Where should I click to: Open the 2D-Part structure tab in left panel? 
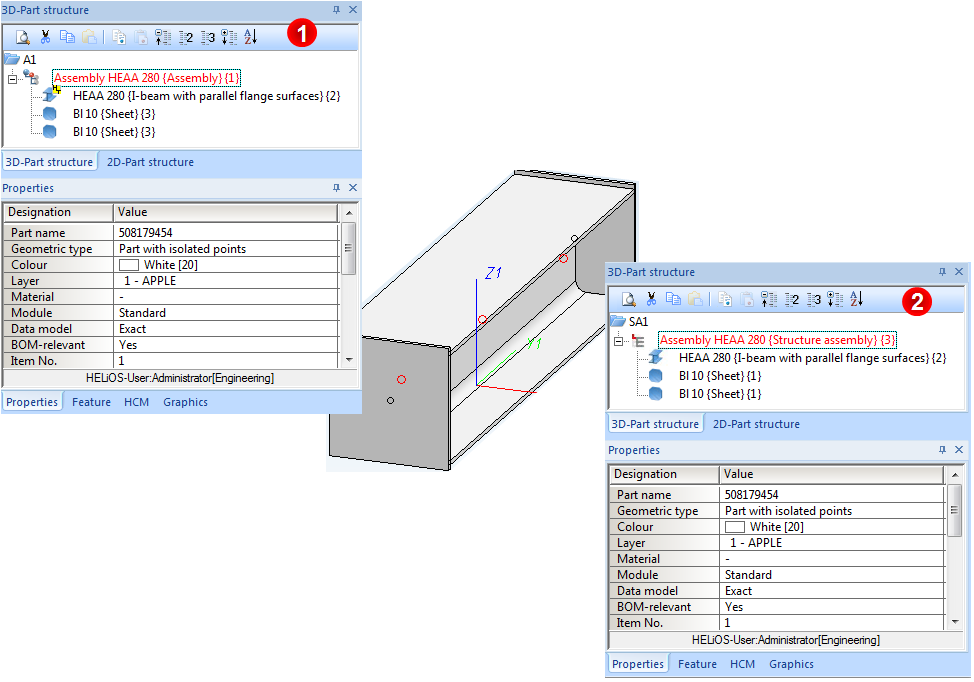150,162
